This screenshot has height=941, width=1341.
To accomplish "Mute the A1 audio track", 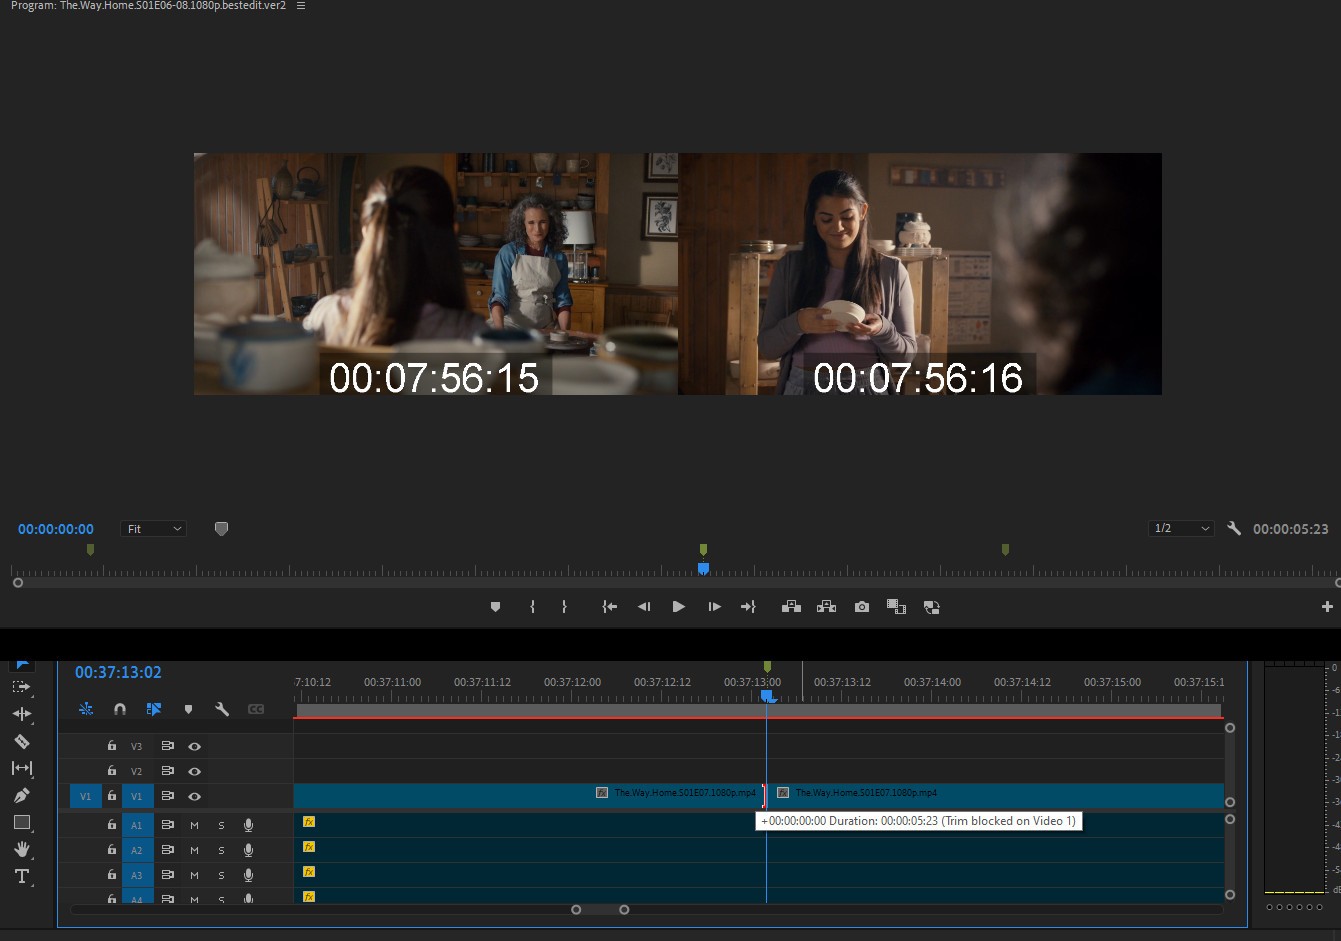I will coord(194,825).
